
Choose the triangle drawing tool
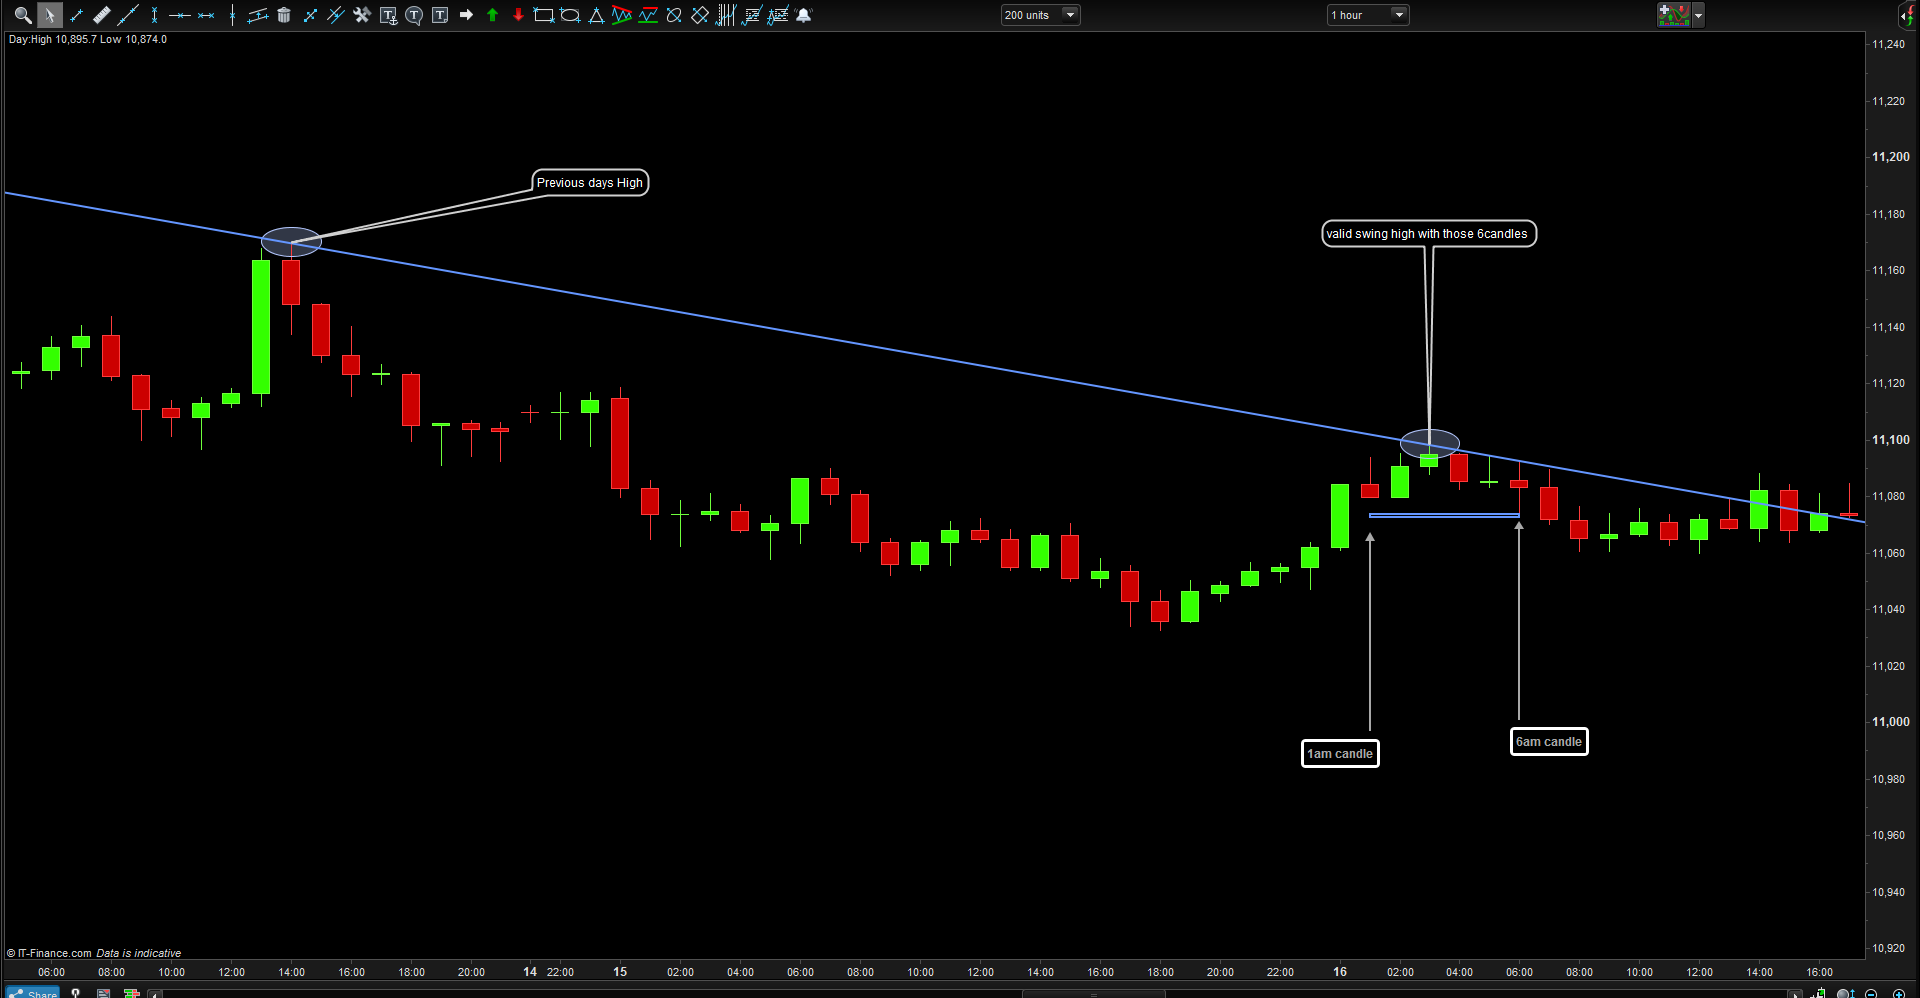pos(596,15)
